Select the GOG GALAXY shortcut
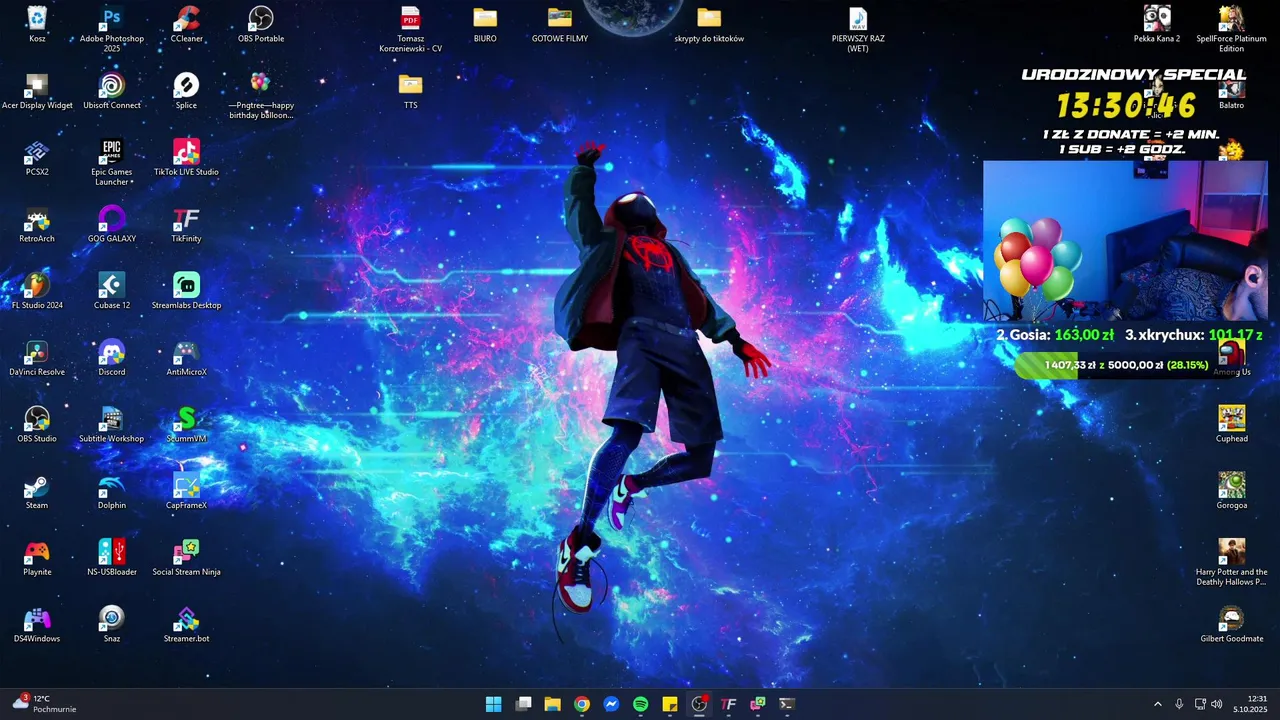This screenshot has height=720, width=1280. pyautogui.click(x=112, y=225)
